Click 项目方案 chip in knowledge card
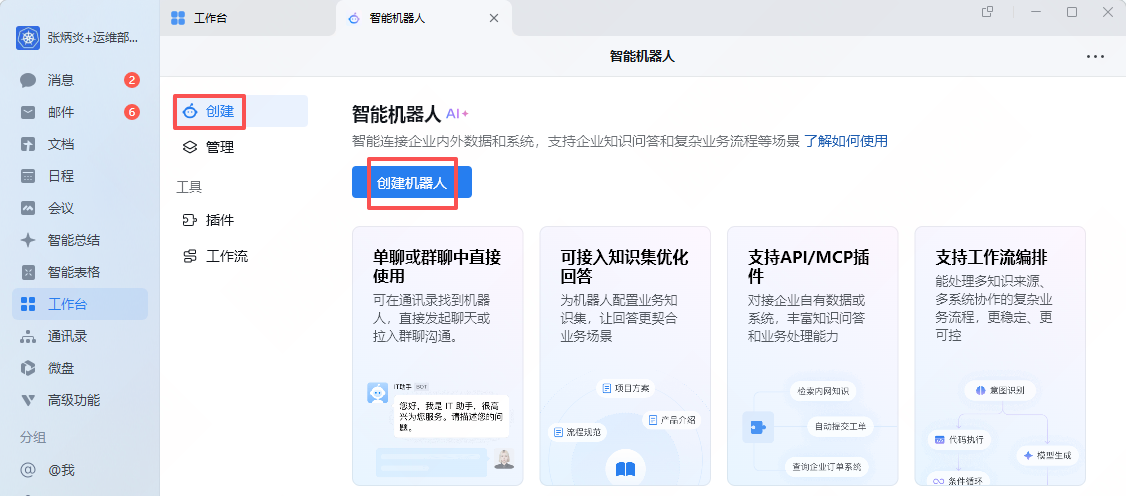The width and height of the screenshot is (1126, 496). coord(625,388)
